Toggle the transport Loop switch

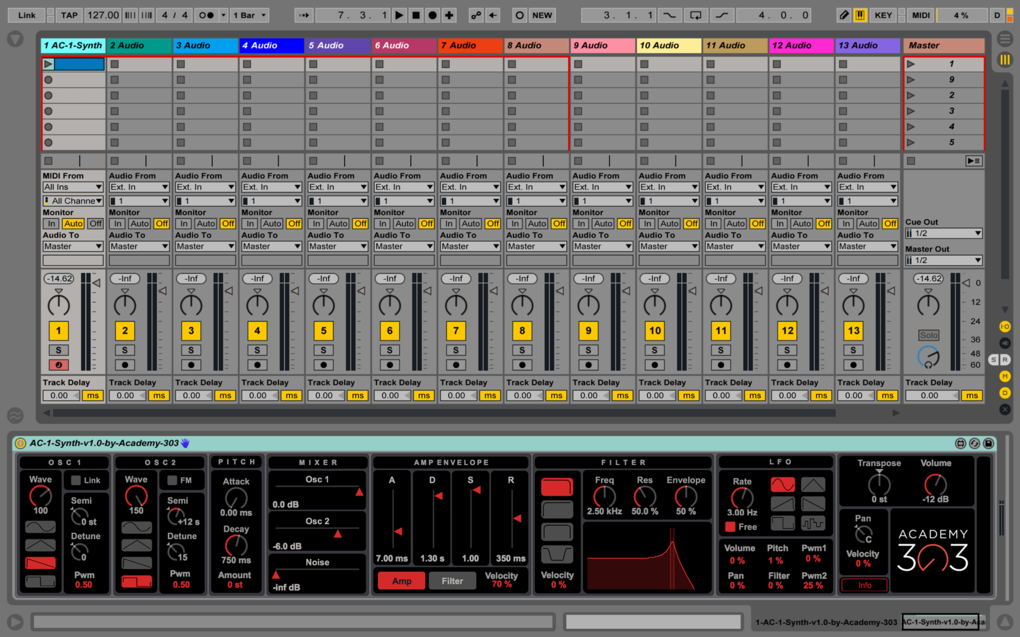click(695, 15)
